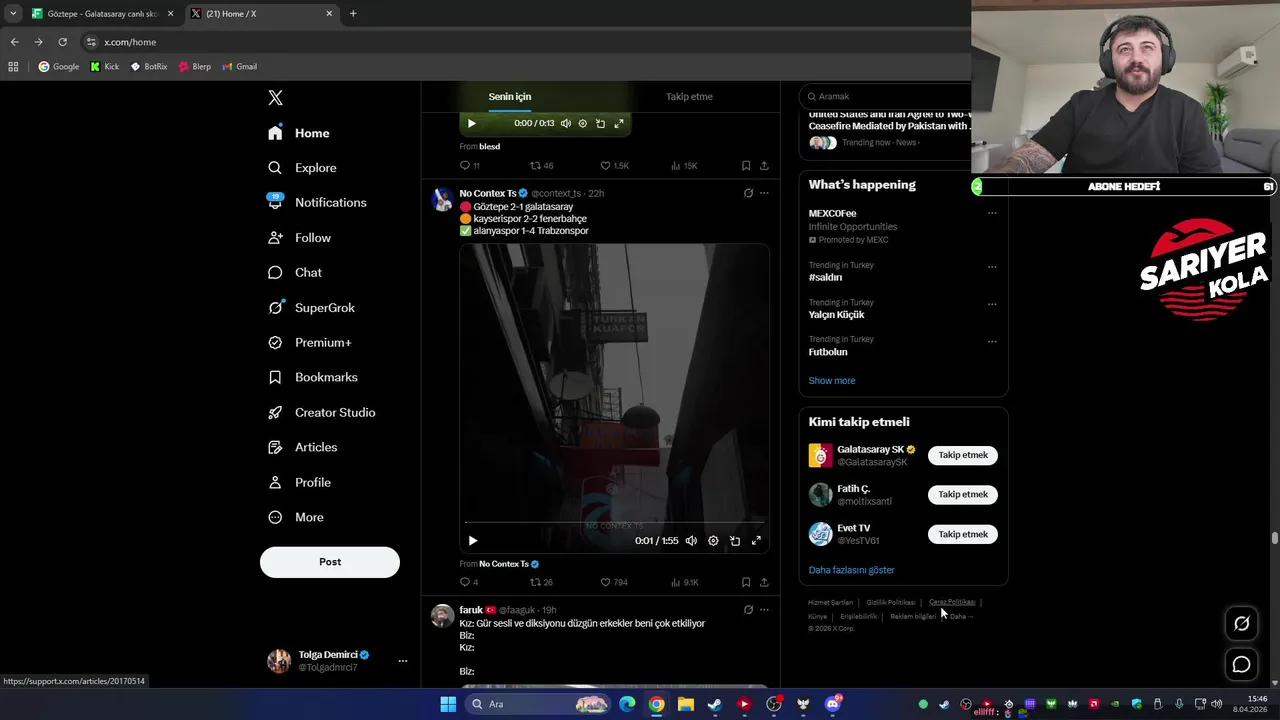Open the Kick bookmark
This screenshot has width=1280, height=720.
[105, 67]
